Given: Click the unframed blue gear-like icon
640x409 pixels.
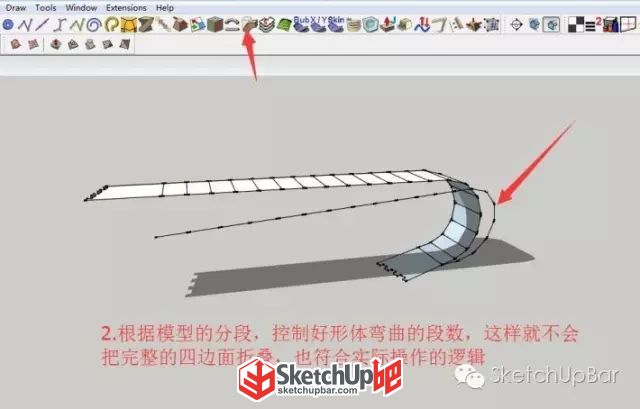Looking at the screenshot, I should pos(534,25).
